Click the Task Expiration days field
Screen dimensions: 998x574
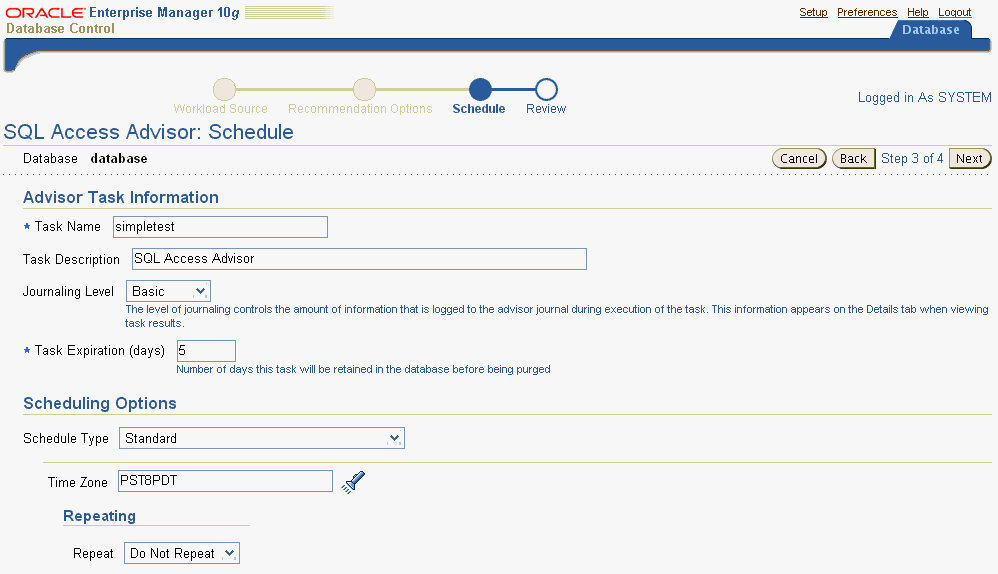pyautogui.click(x=206, y=351)
